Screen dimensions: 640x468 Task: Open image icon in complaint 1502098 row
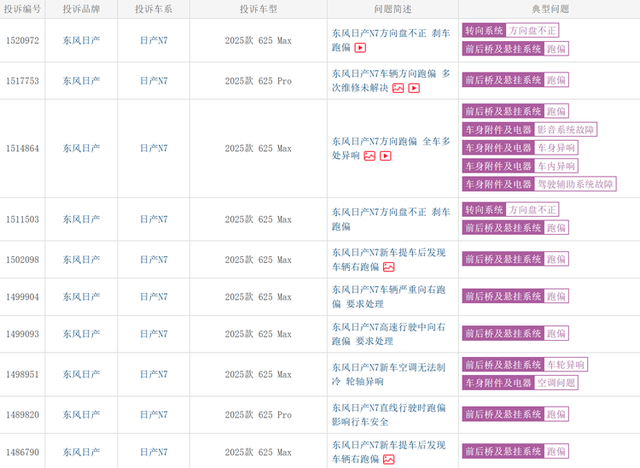pos(389,267)
